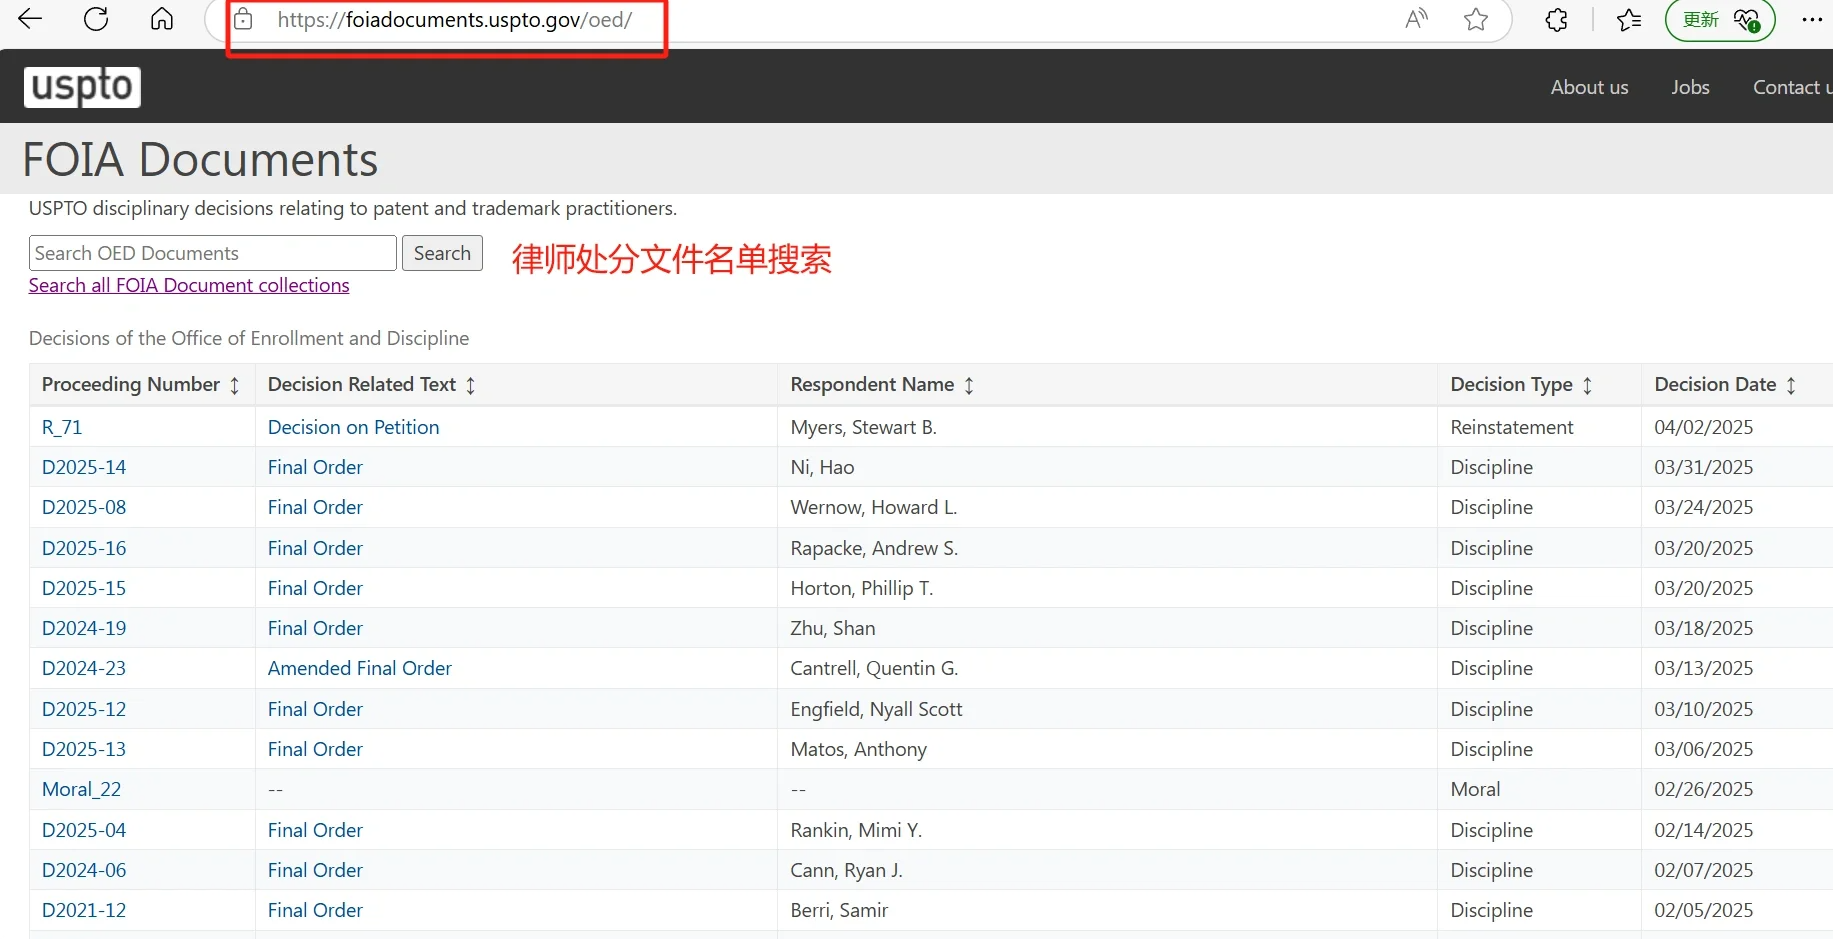Image resolution: width=1833 pixels, height=939 pixels.
Task: Open the Jobs menu item
Action: point(1690,87)
